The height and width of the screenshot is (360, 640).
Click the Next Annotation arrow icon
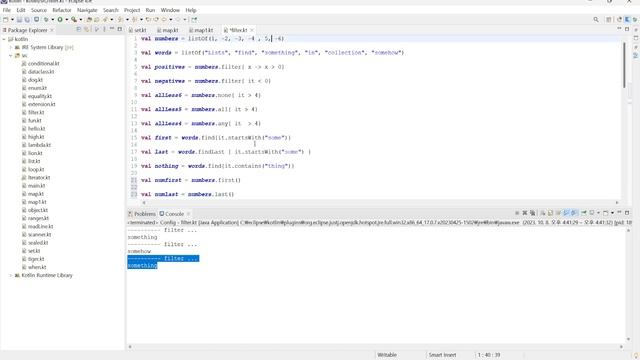click(x=120, y=20)
